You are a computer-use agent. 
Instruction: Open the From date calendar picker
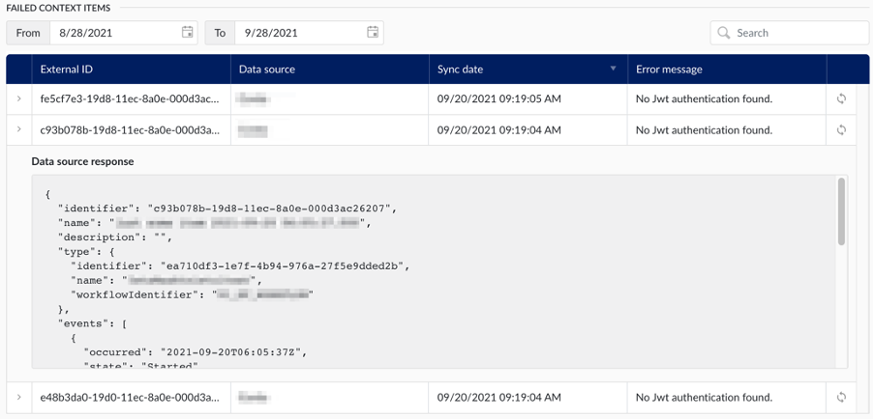click(x=188, y=33)
